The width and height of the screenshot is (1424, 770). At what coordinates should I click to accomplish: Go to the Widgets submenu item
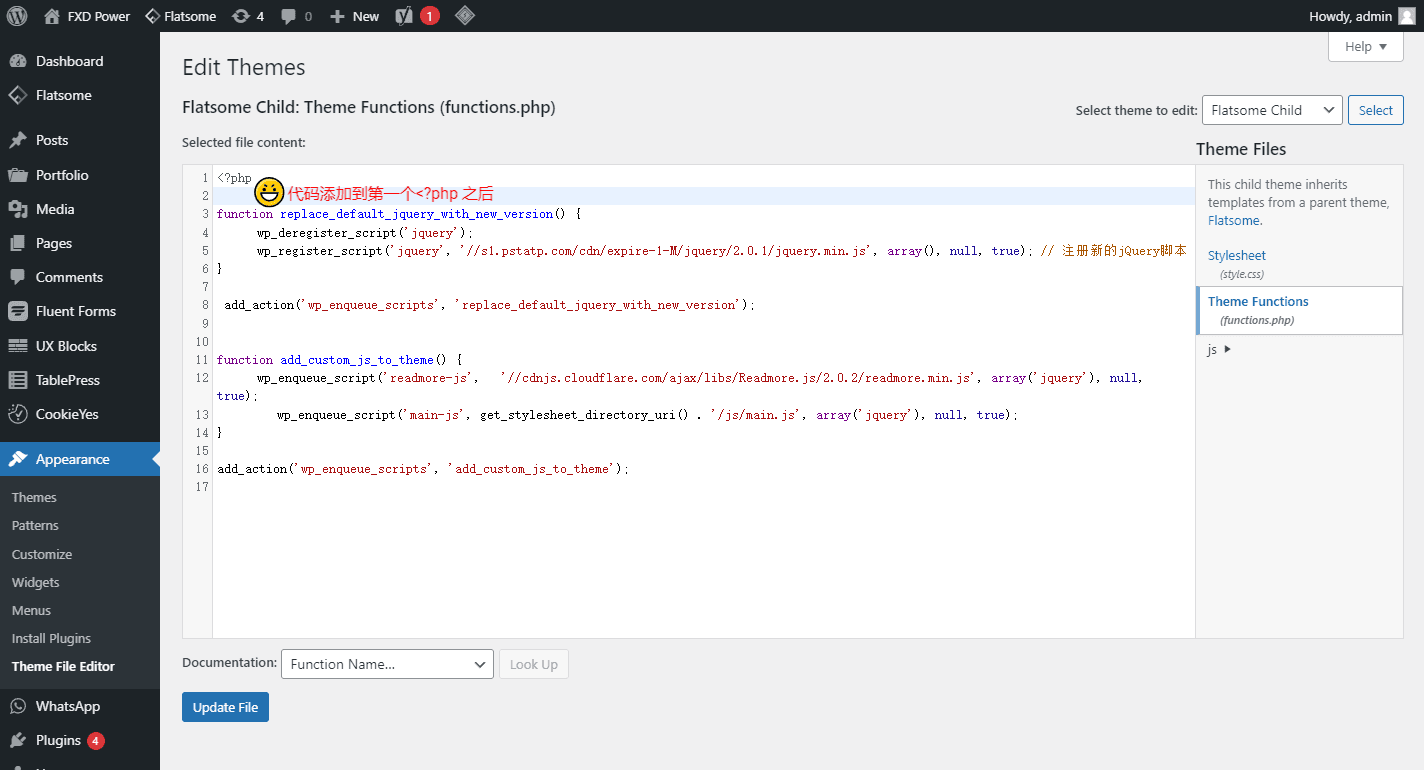tap(35, 582)
